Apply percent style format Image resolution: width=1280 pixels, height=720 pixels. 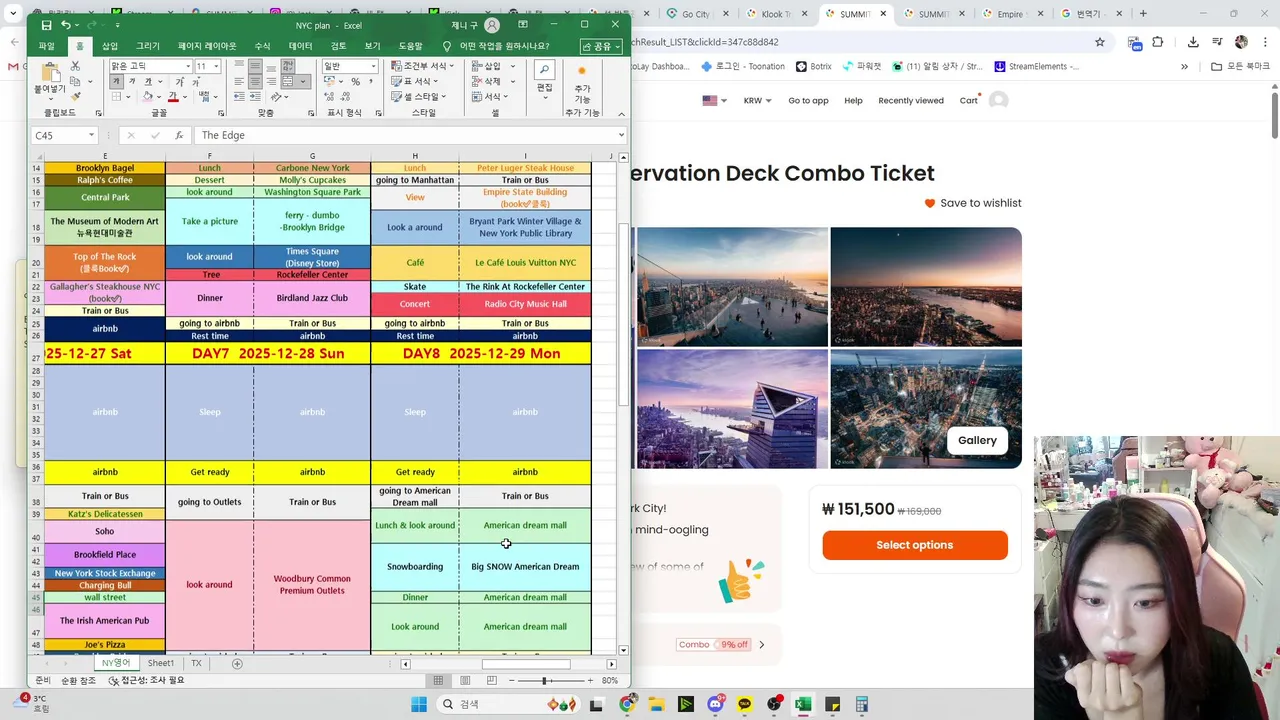(356, 82)
